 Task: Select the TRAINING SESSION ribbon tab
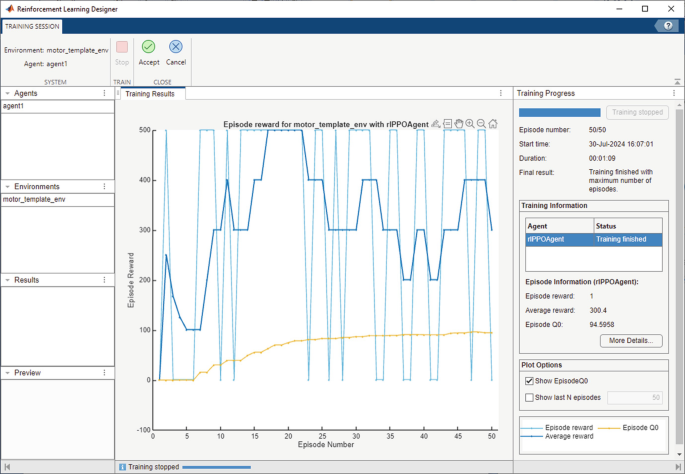pos(32,27)
